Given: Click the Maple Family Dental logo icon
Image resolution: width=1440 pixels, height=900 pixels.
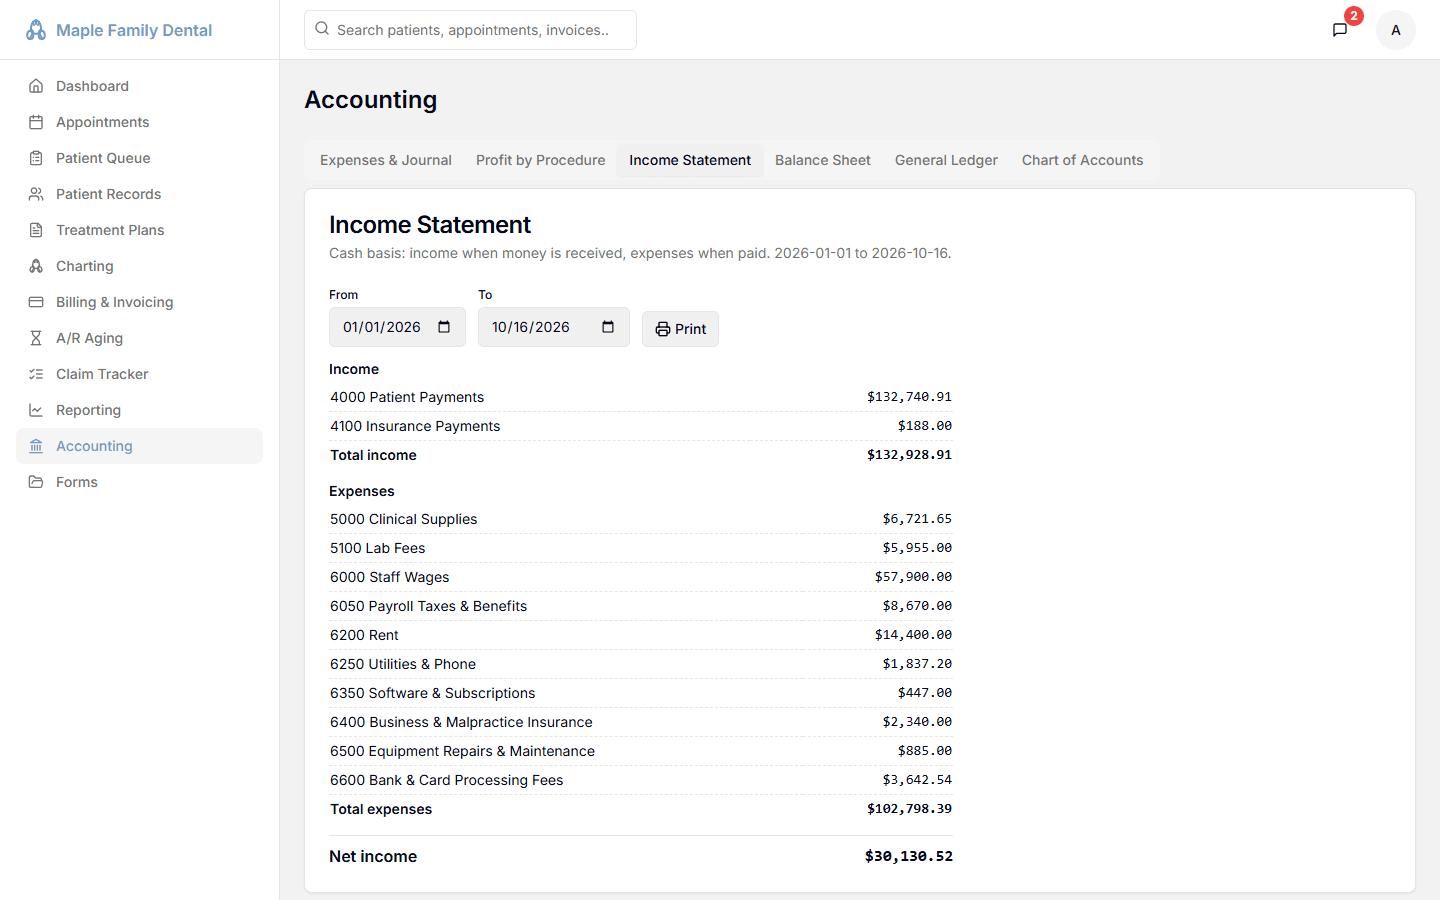Looking at the screenshot, I should point(36,30).
